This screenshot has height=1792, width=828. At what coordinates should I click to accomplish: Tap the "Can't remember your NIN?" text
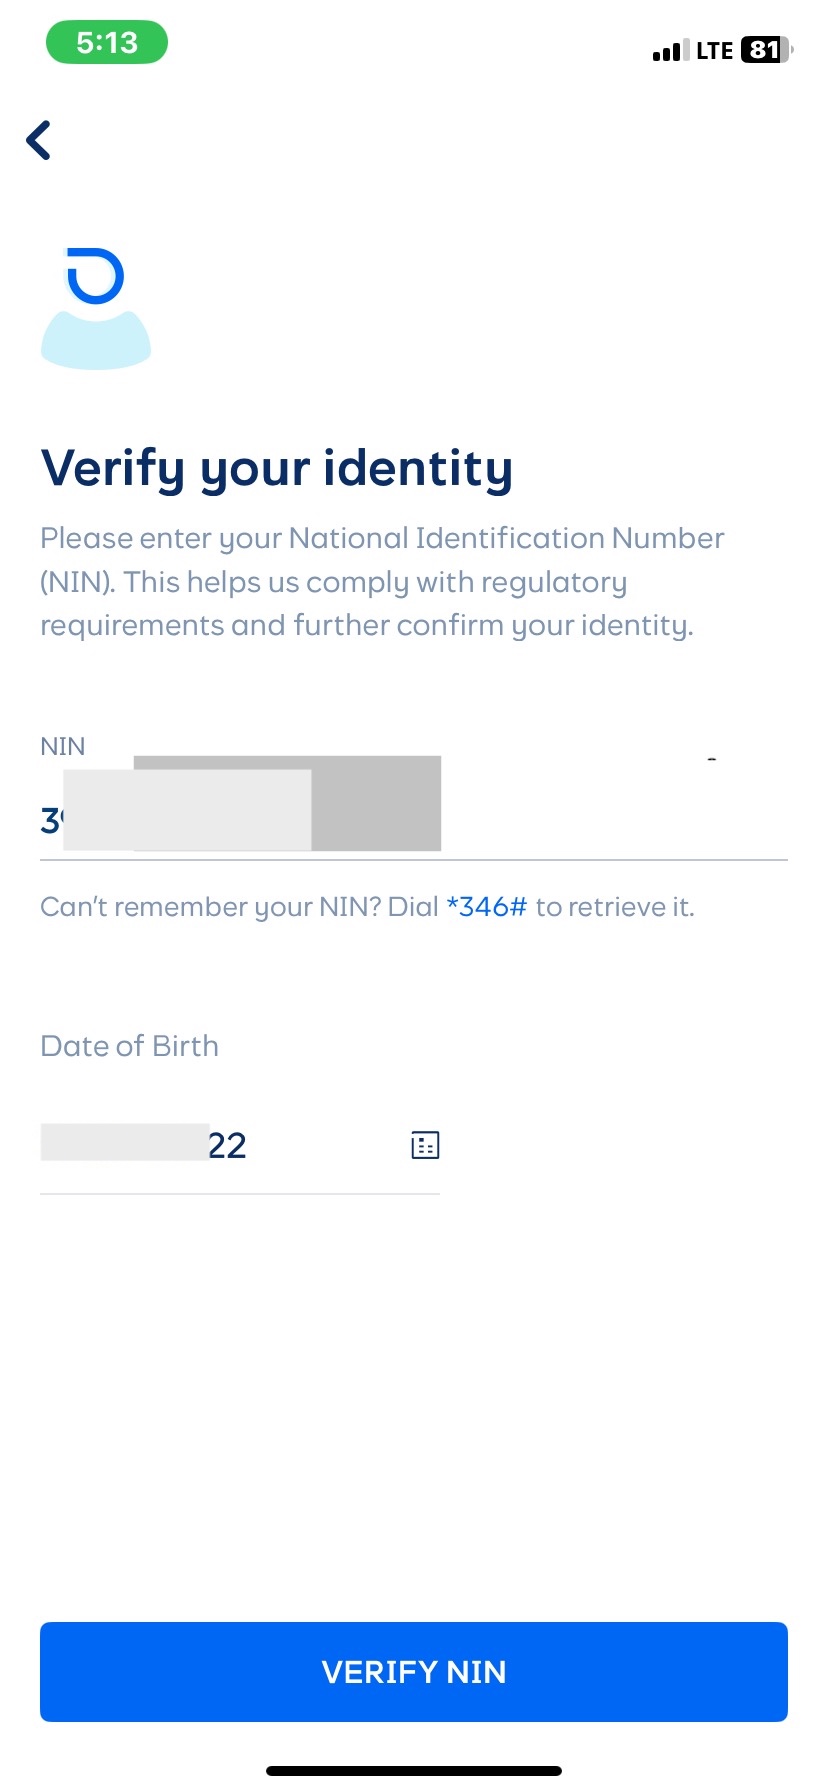(238, 907)
